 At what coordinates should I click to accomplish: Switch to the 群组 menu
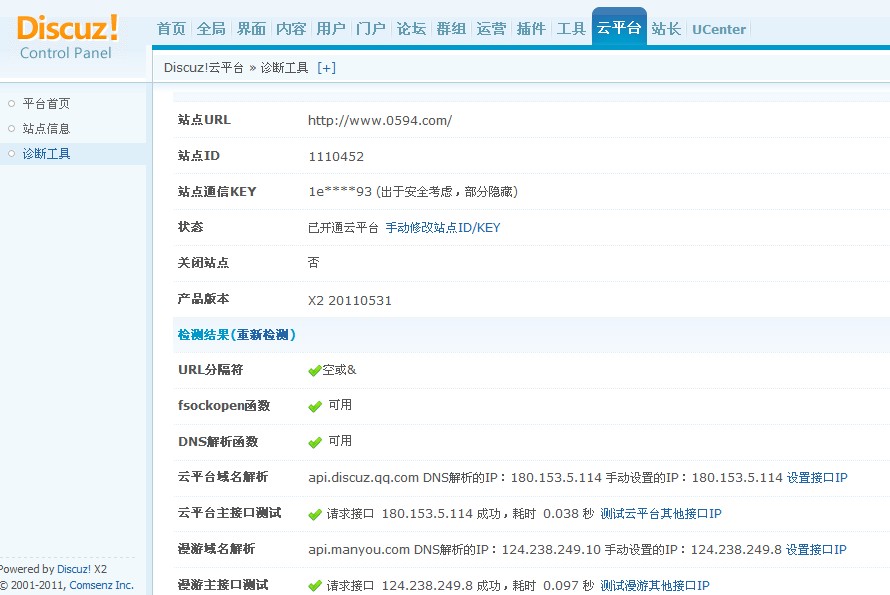451,29
